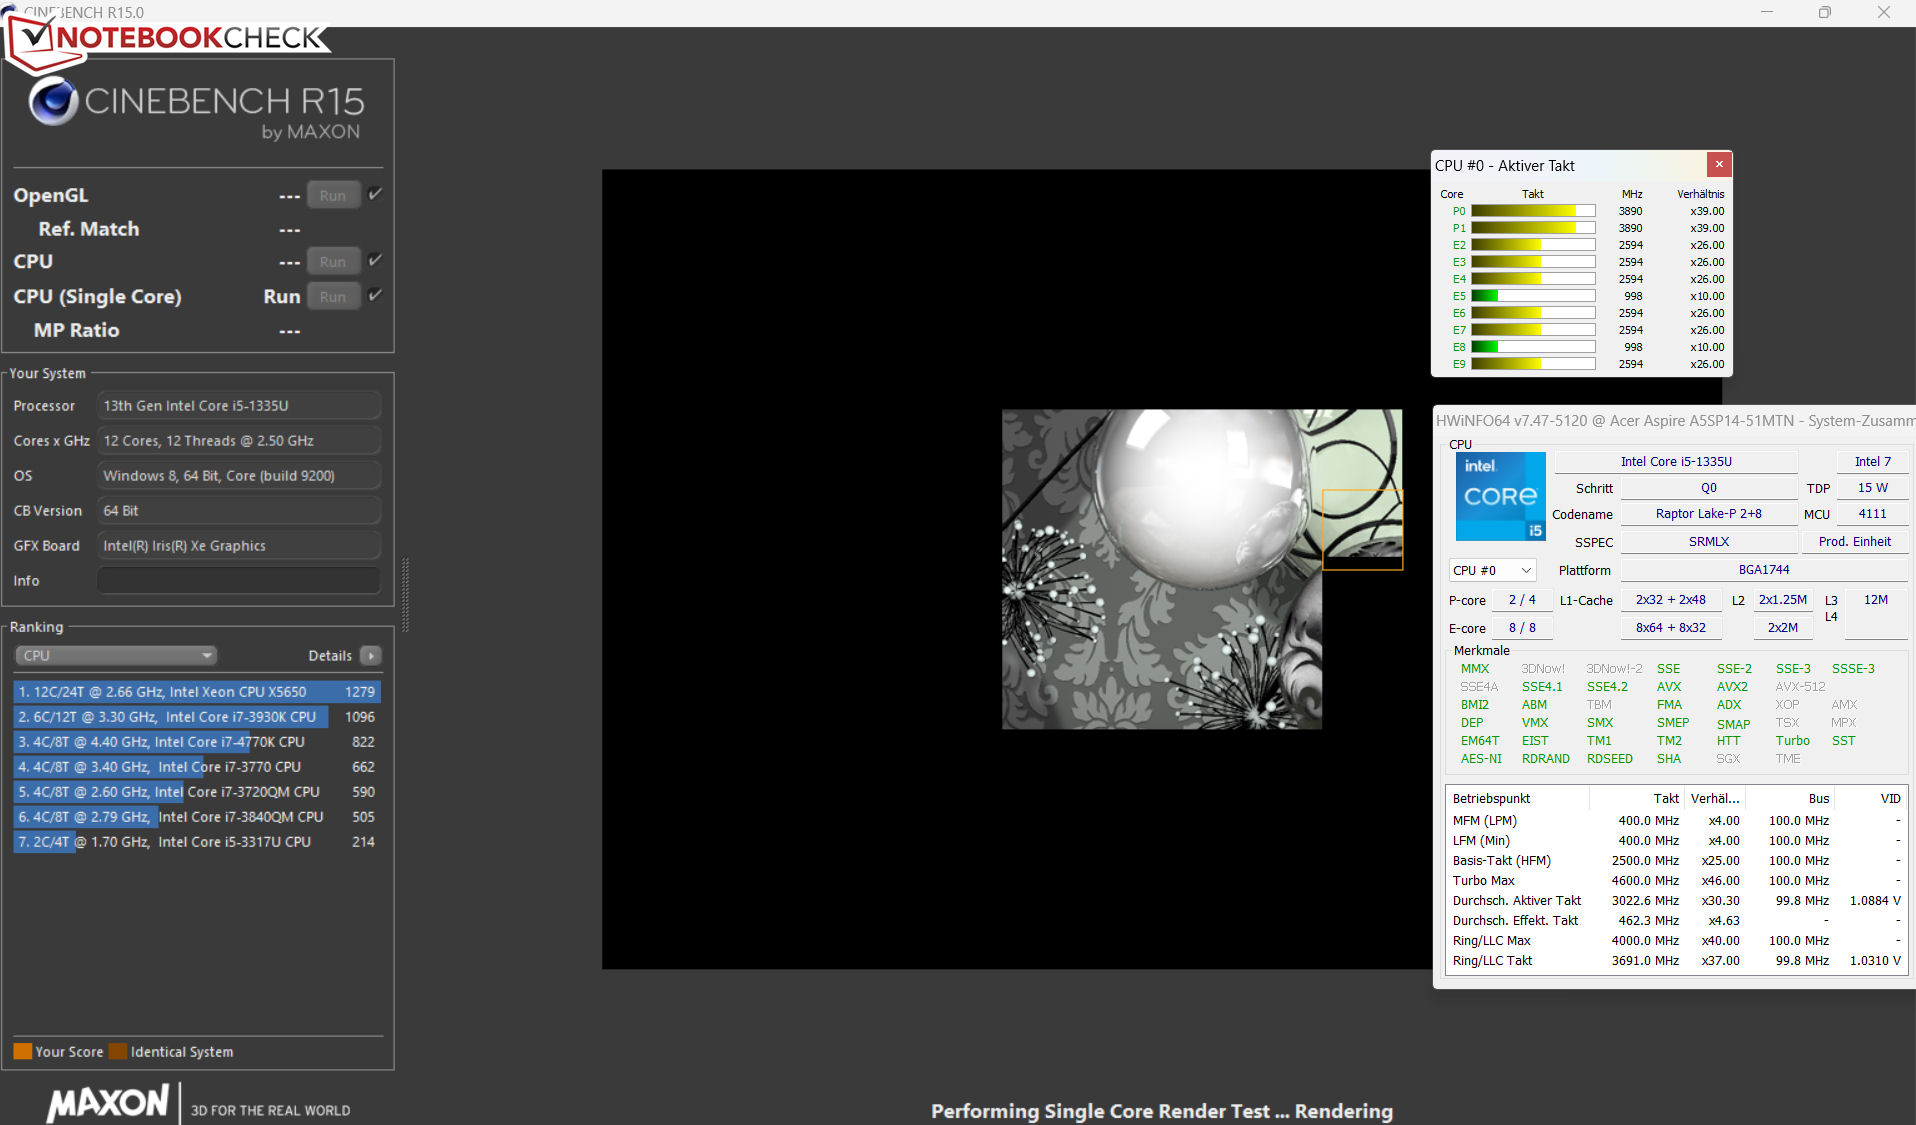
Task: Click the orange Your Score legend swatch
Action: (22, 1051)
